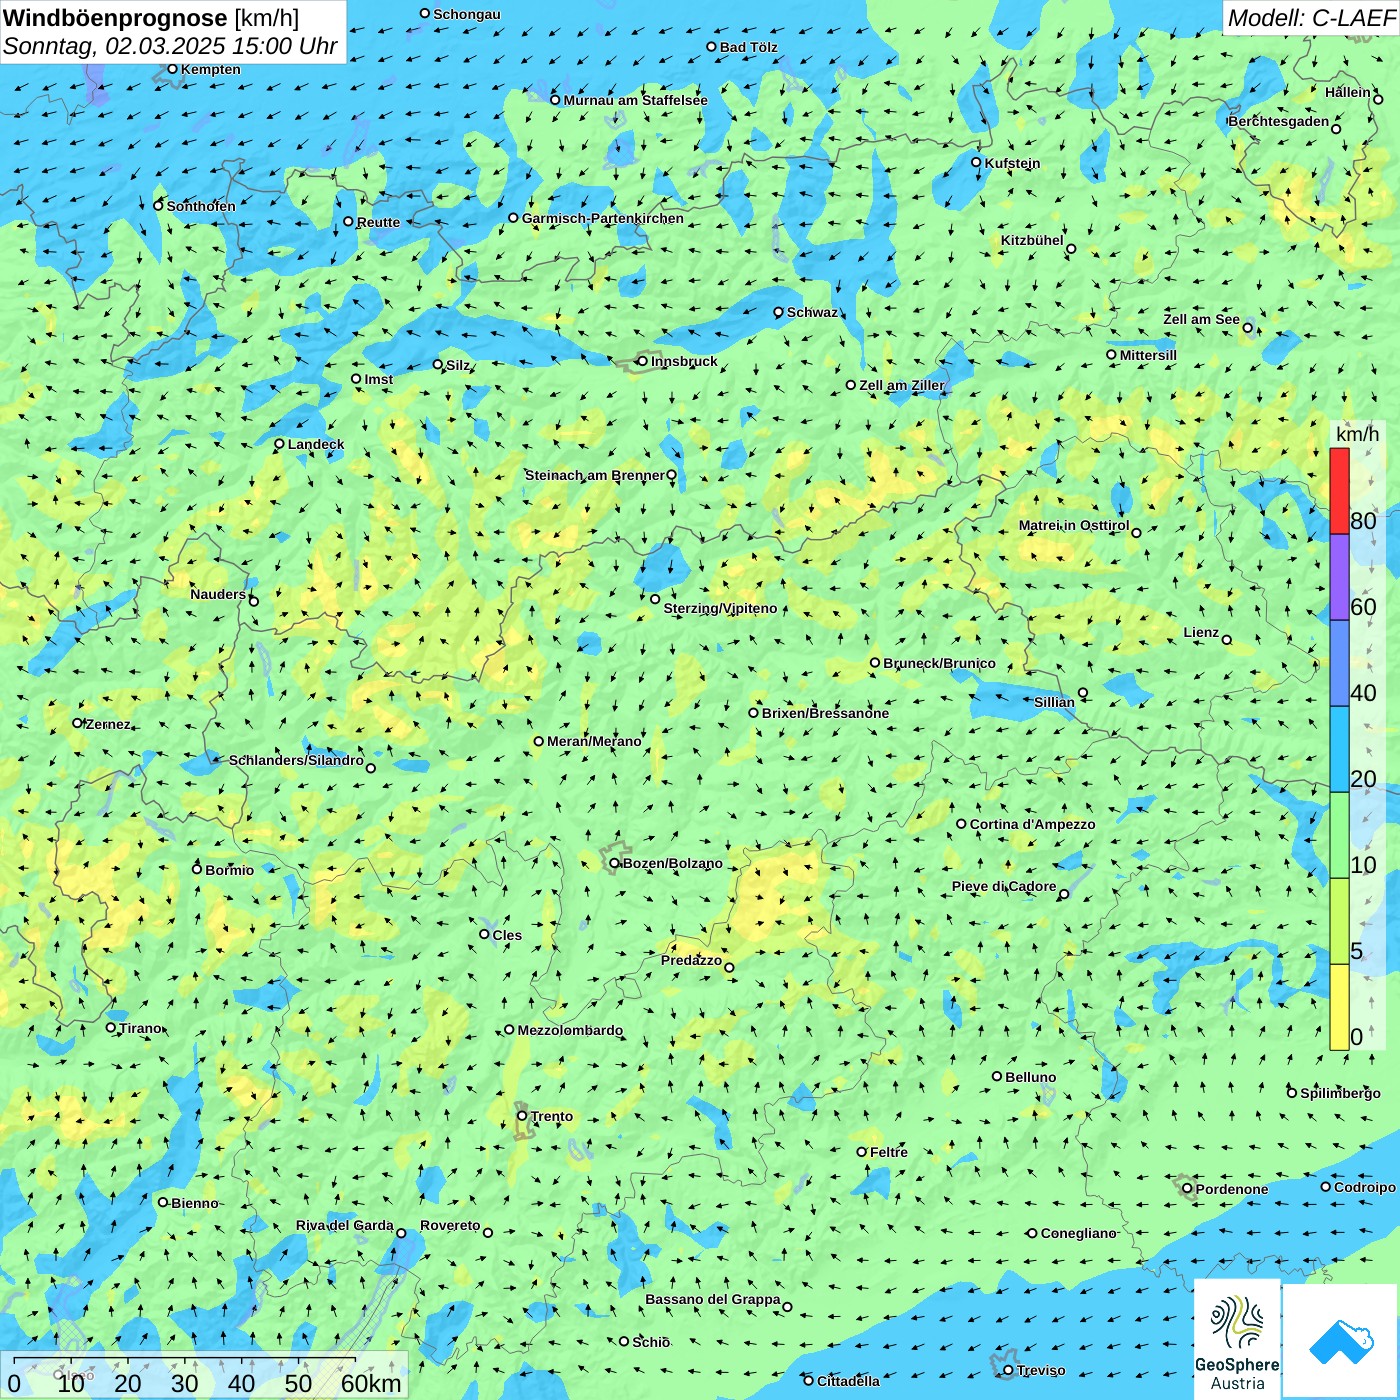Image resolution: width=1400 pixels, height=1400 pixels.
Task: Click the Pordenone city label
Action: point(1231,1189)
